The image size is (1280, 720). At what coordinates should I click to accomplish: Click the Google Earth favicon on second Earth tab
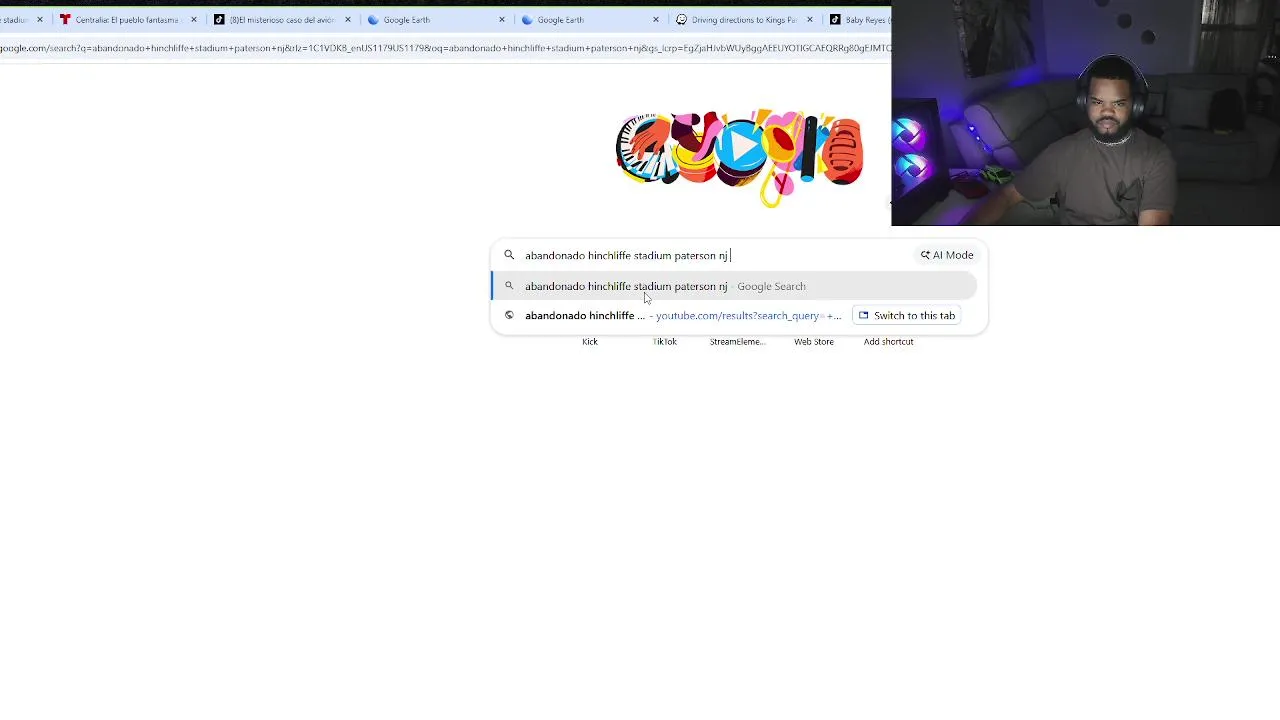tap(527, 19)
